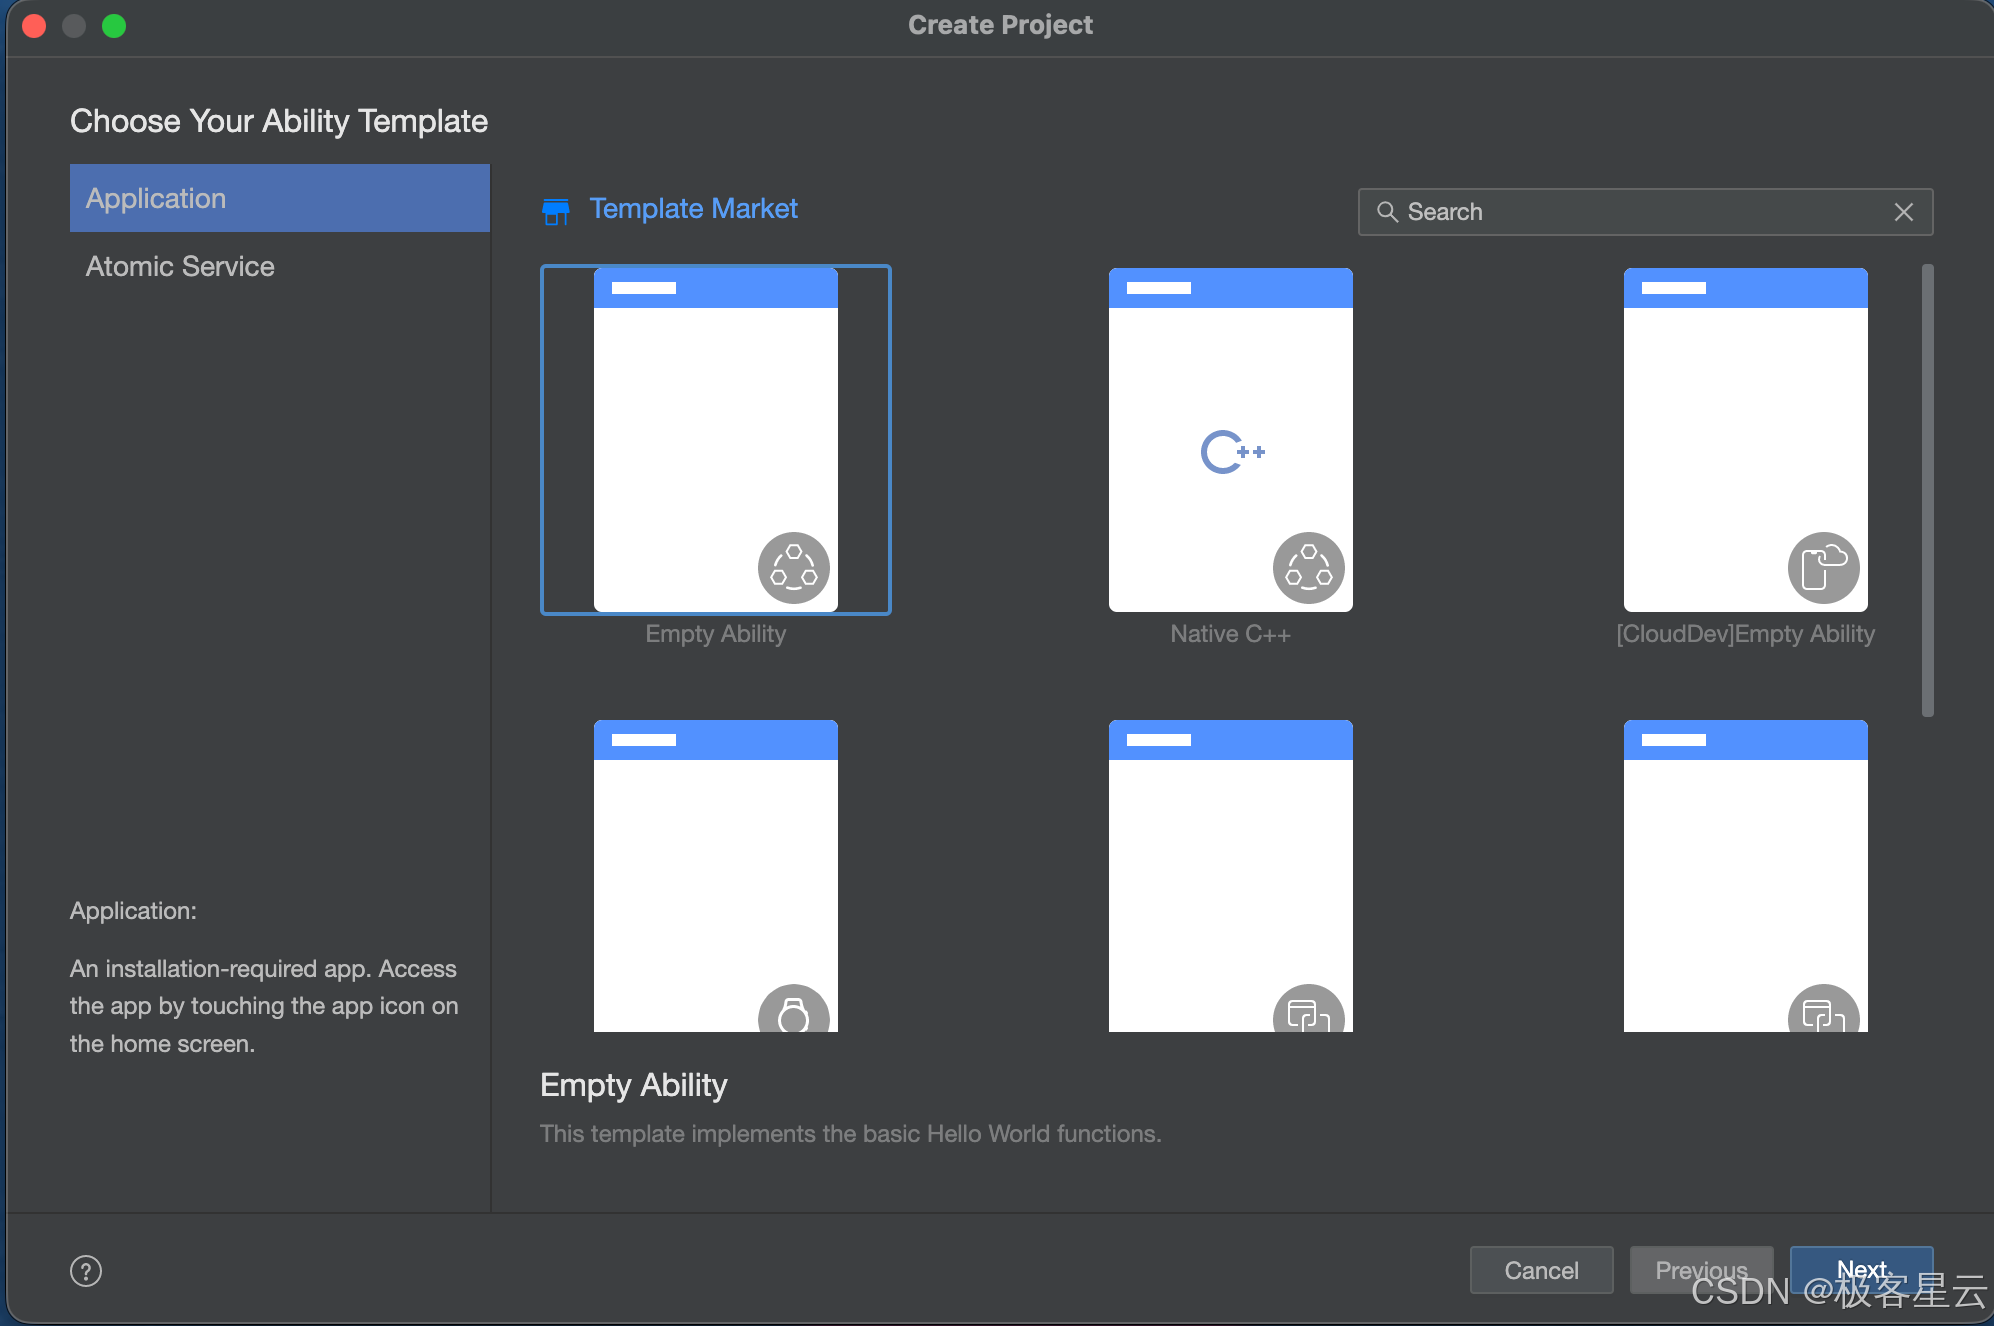Select the second-row template with watch badge

click(x=716, y=876)
